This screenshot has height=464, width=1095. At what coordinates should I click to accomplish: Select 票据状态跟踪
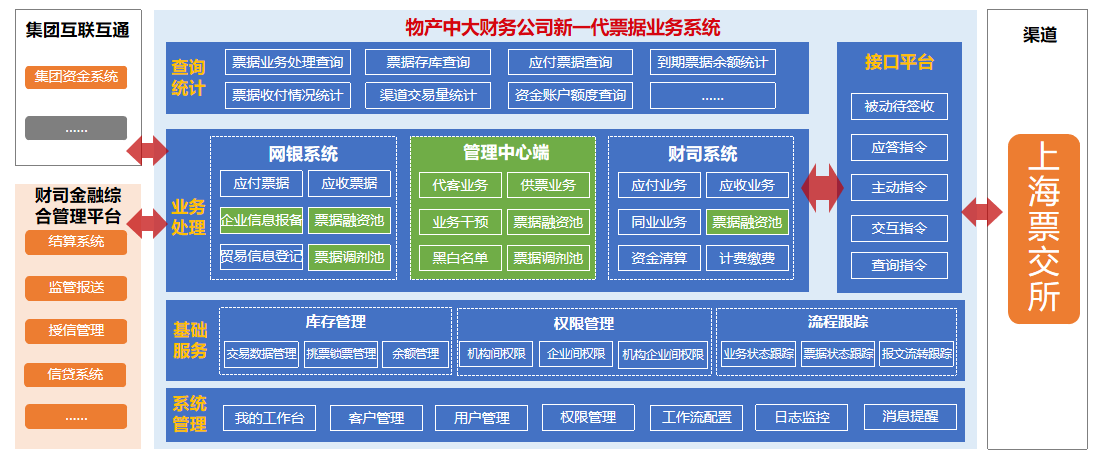[x=838, y=354]
